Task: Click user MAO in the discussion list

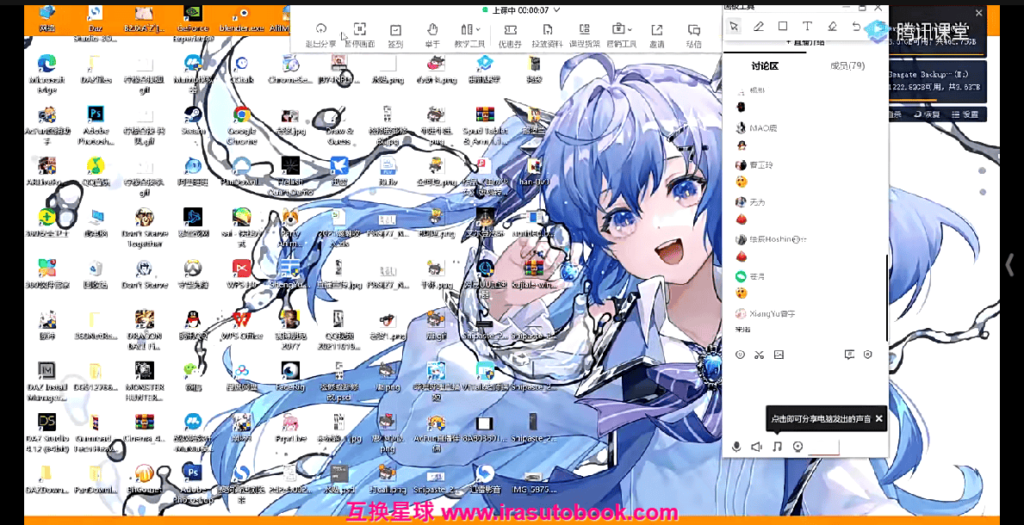Action: 763,128
